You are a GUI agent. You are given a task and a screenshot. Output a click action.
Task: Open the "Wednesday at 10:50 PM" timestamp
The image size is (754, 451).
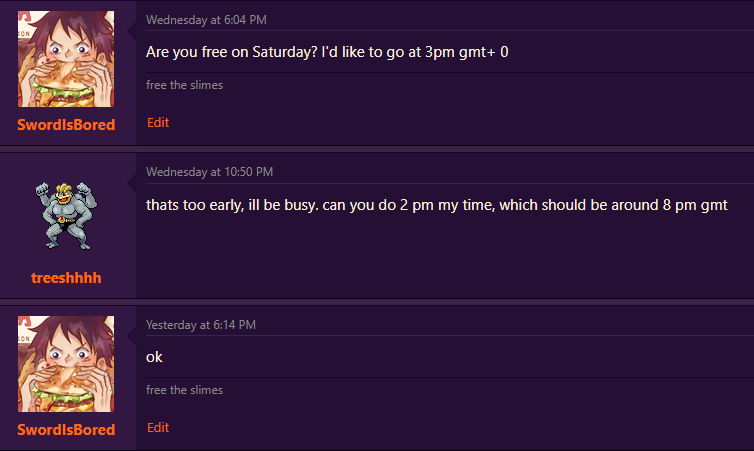tap(209, 172)
